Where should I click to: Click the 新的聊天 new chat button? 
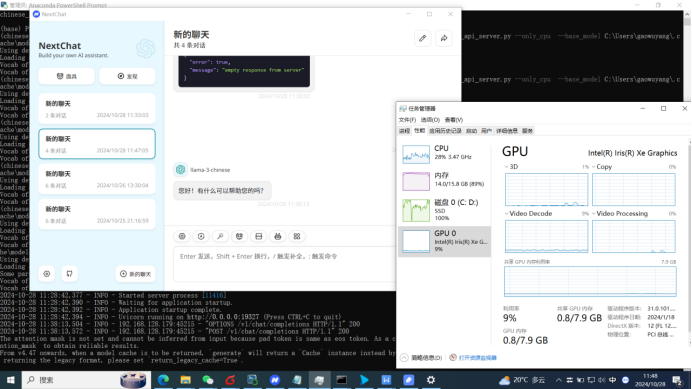coord(135,274)
